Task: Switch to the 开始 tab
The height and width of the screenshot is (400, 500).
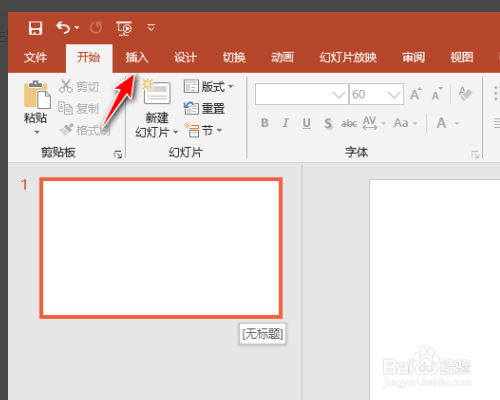Action: [x=89, y=57]
